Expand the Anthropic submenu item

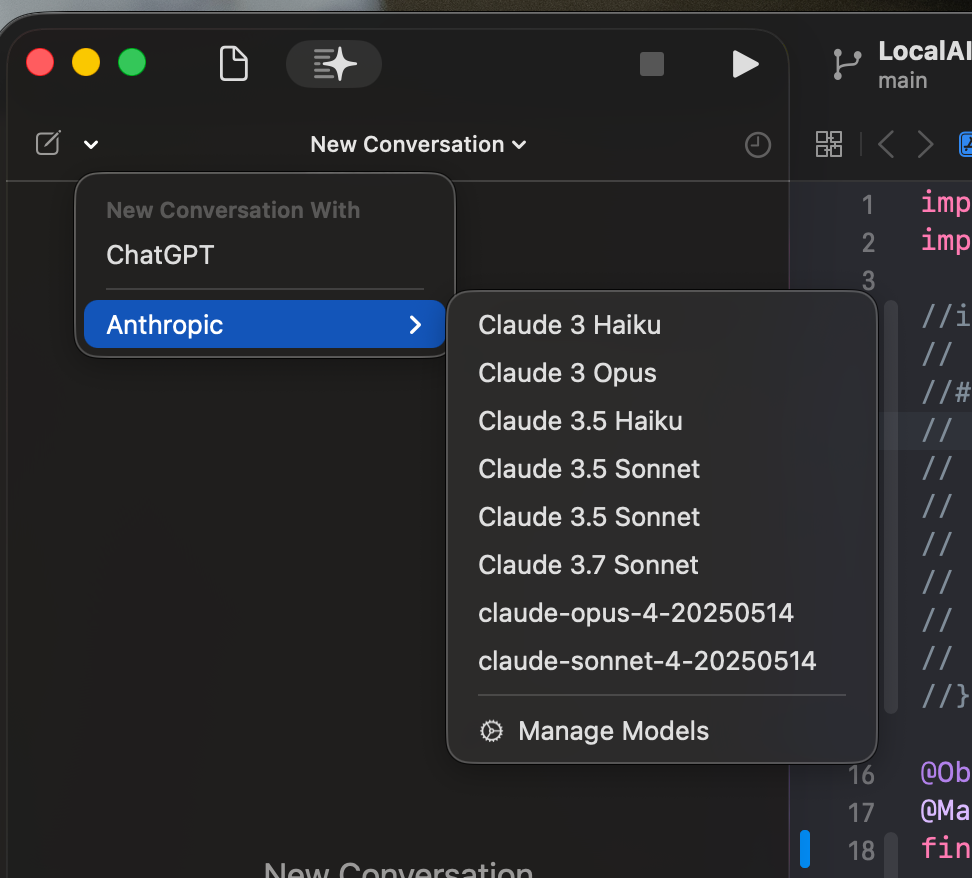pos(265,324)
